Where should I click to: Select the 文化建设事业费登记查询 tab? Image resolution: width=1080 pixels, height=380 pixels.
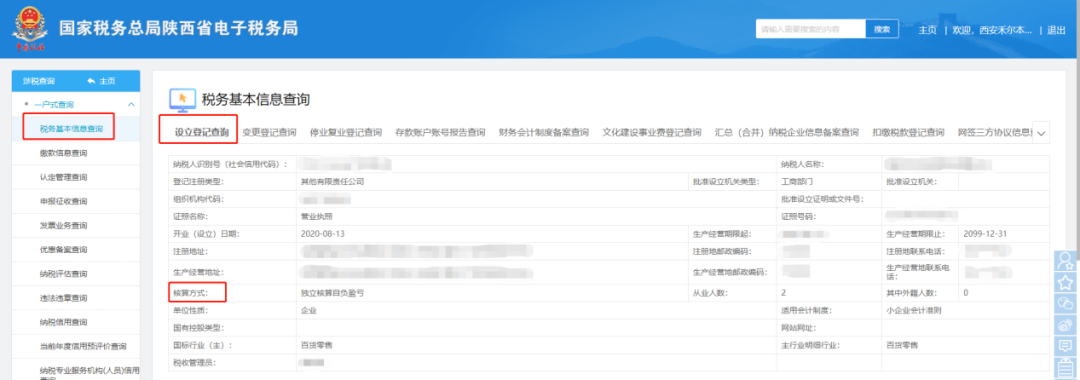(652, 132)
